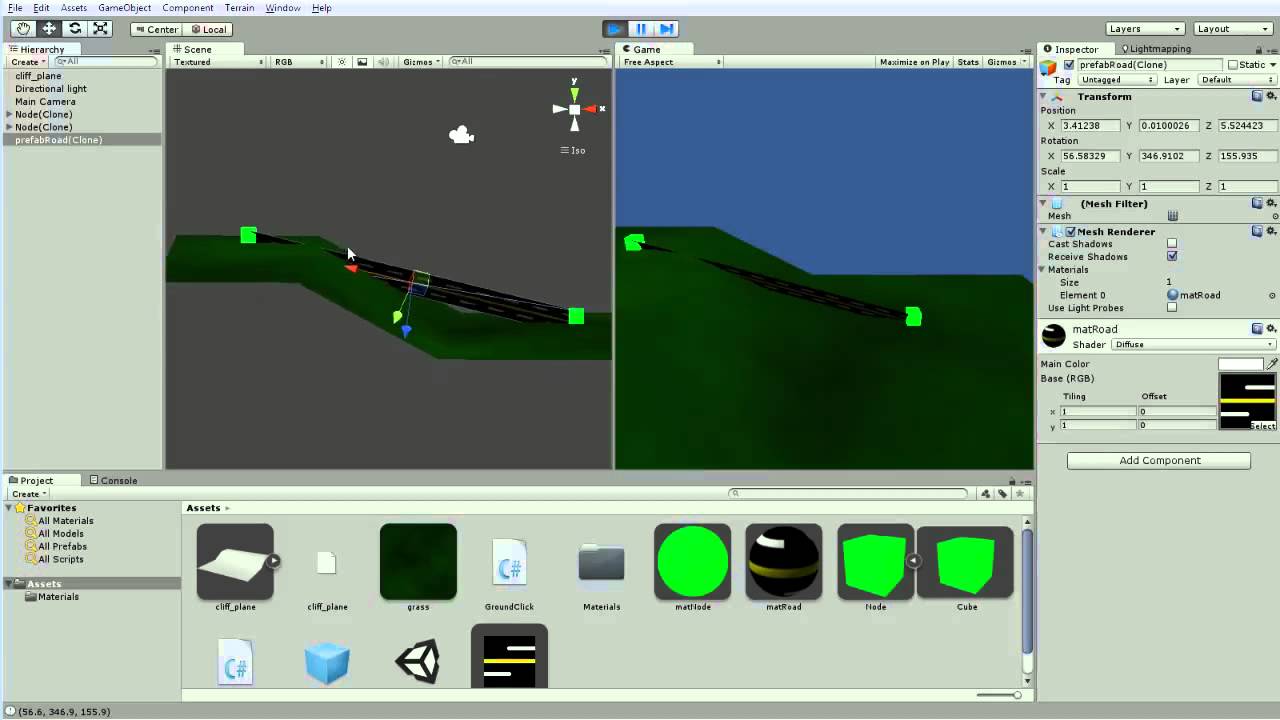Select the Hand tool in toolbar
The image size is (1280, 720).
[22, 29]
